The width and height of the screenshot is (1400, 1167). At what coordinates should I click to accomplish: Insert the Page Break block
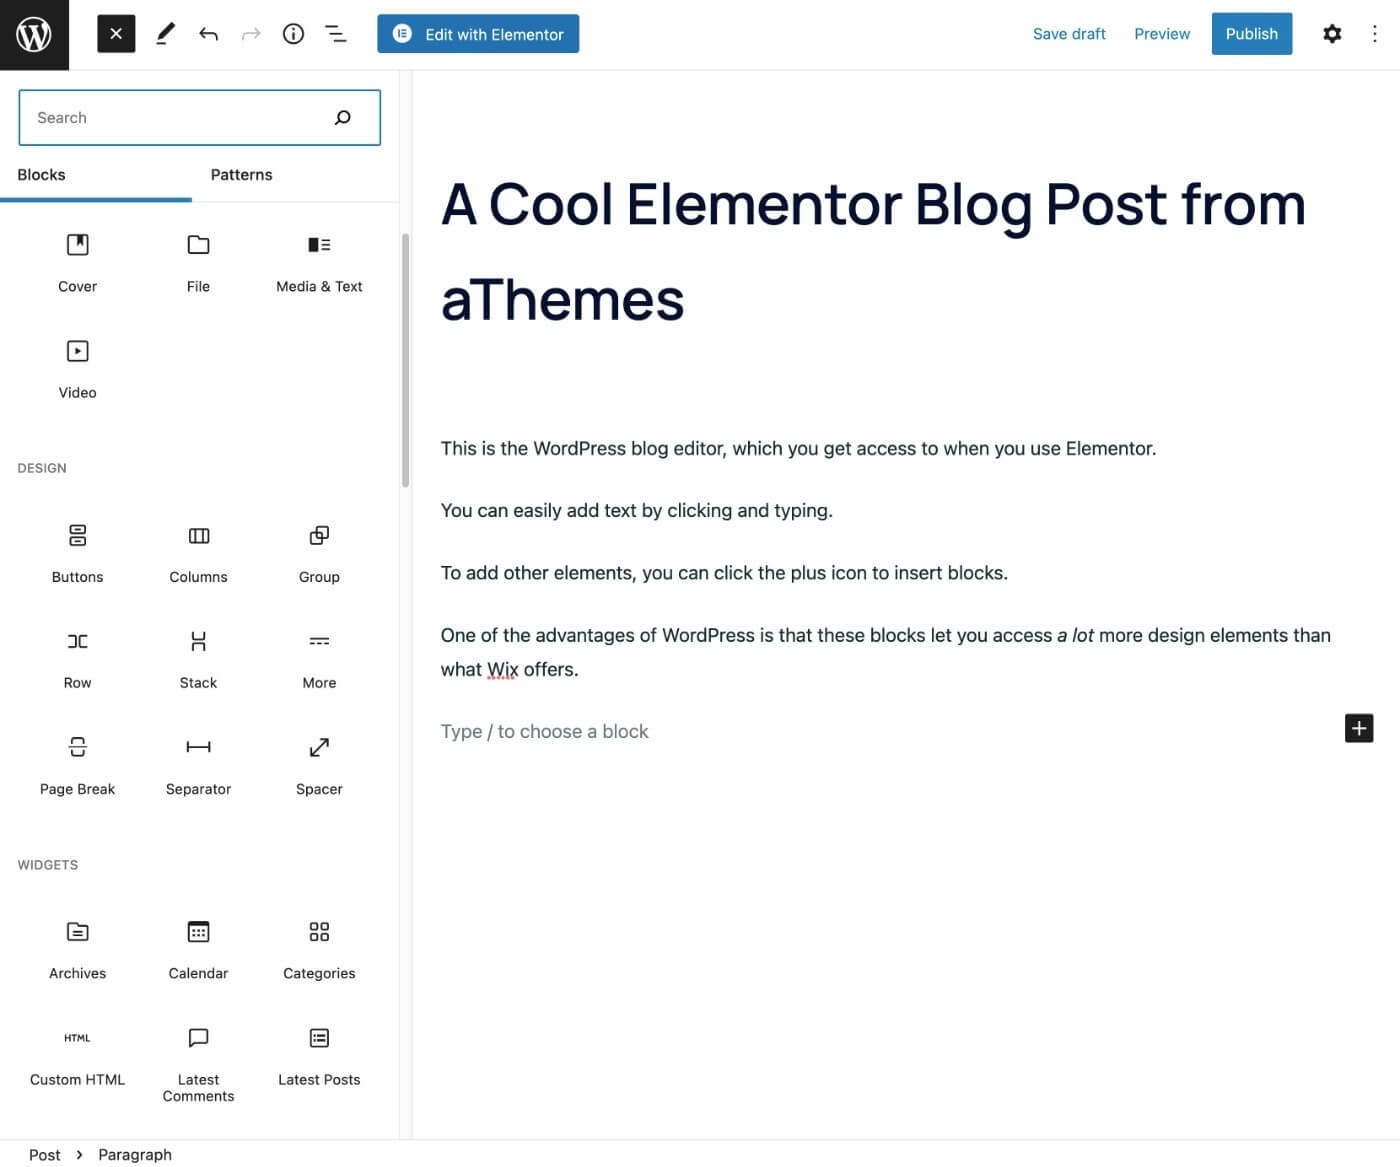point(77,766)
